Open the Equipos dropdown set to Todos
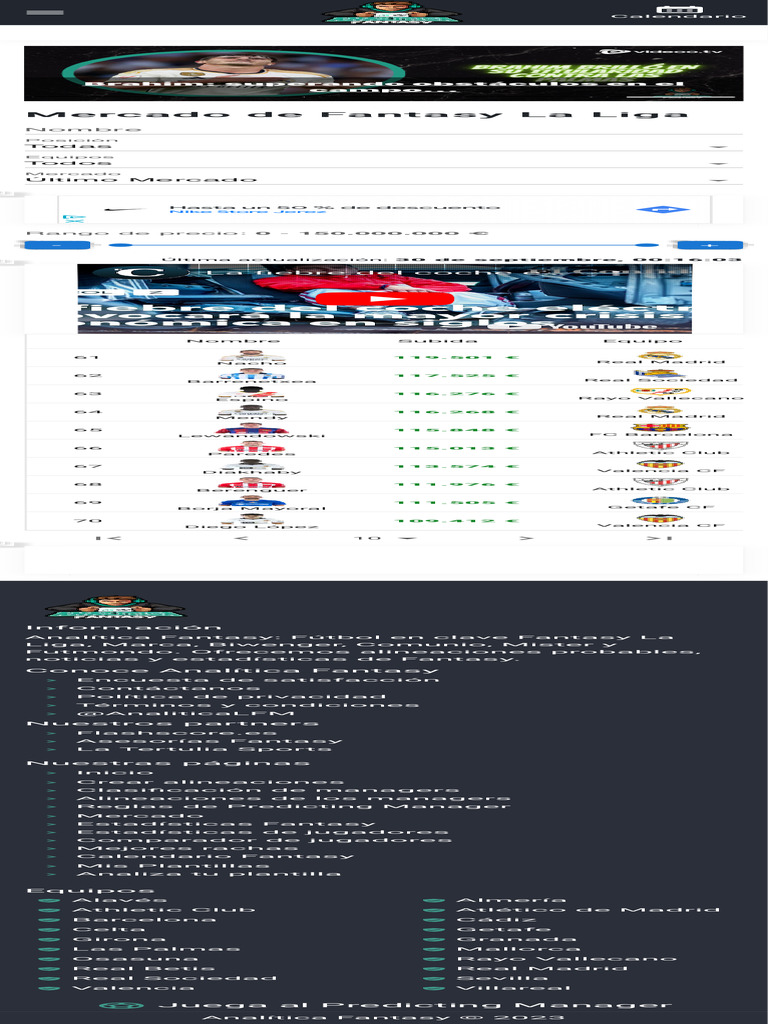 383,161
